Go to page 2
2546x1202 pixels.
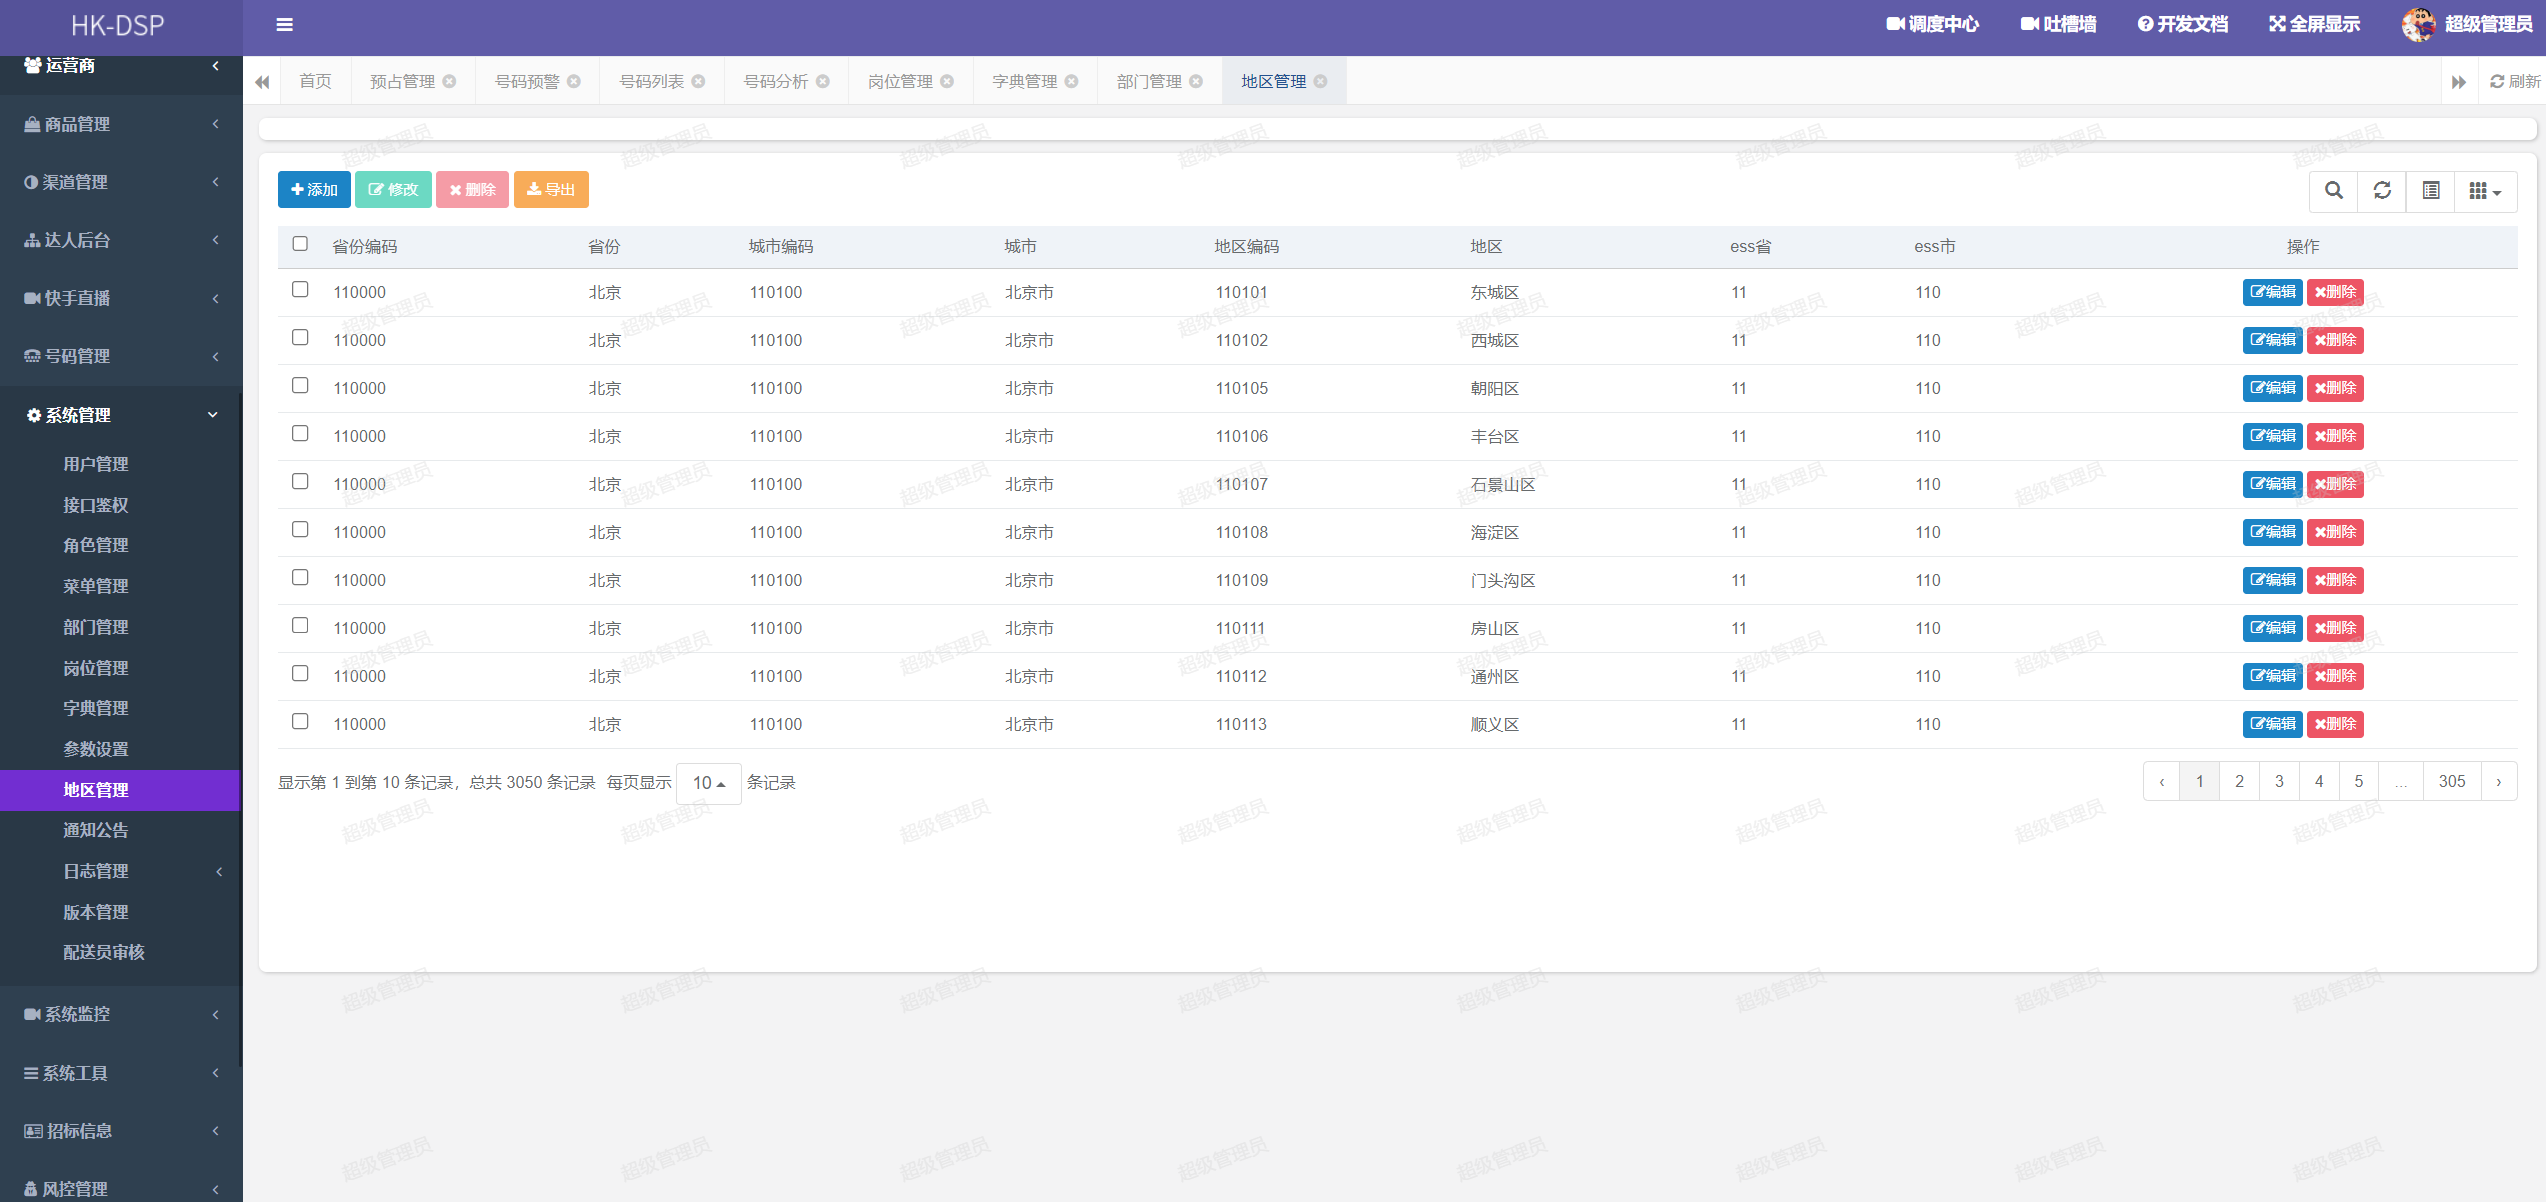coord(2239,781)
